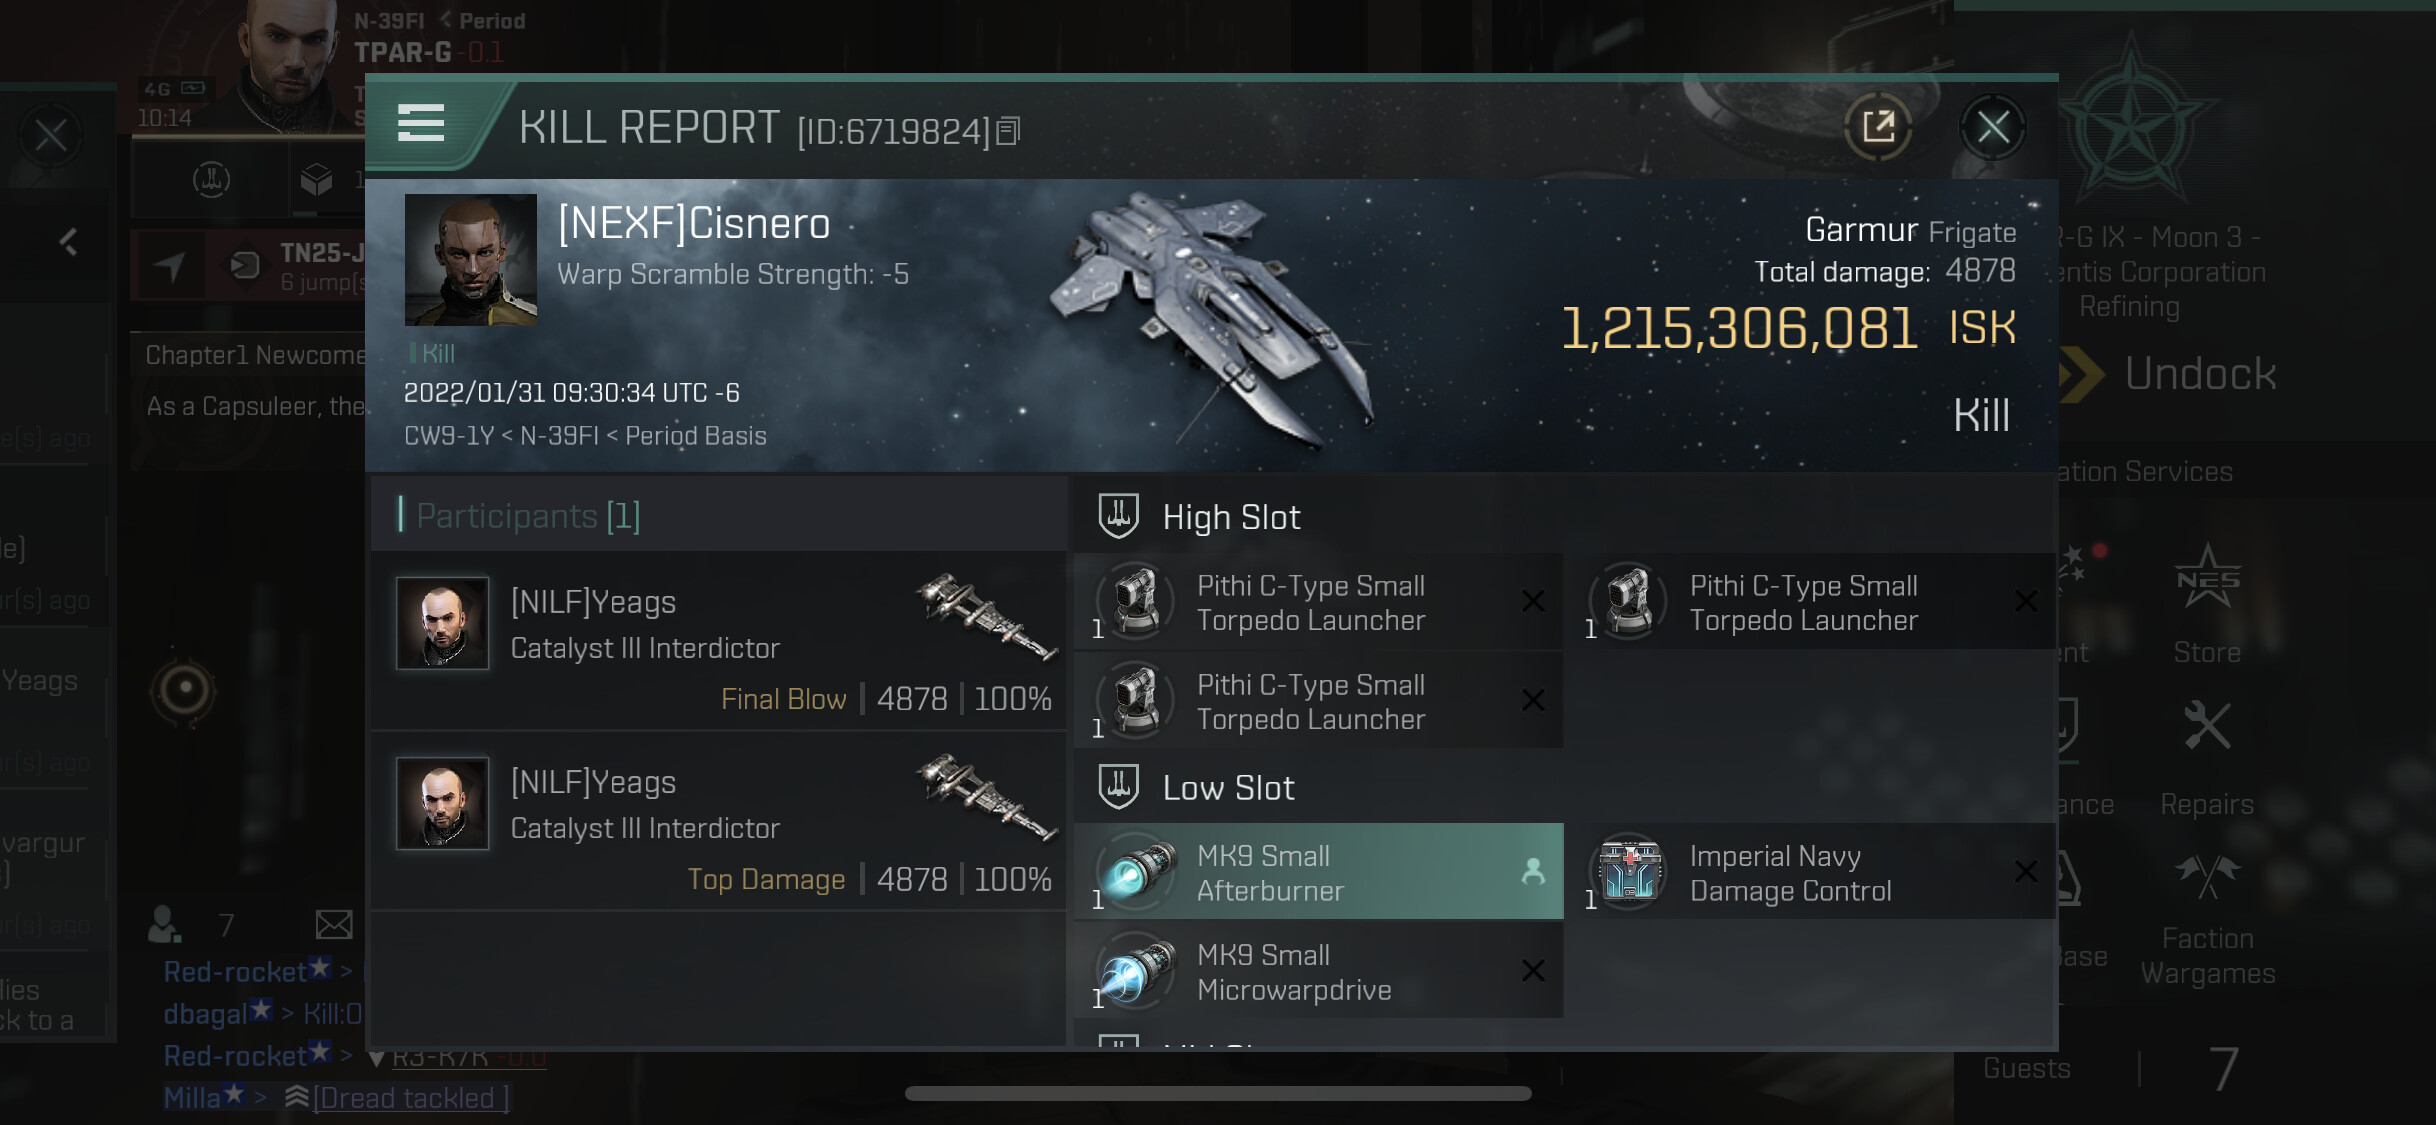Open the Repairs station service
The image size is (2436, 1125).
[2207, 758]
